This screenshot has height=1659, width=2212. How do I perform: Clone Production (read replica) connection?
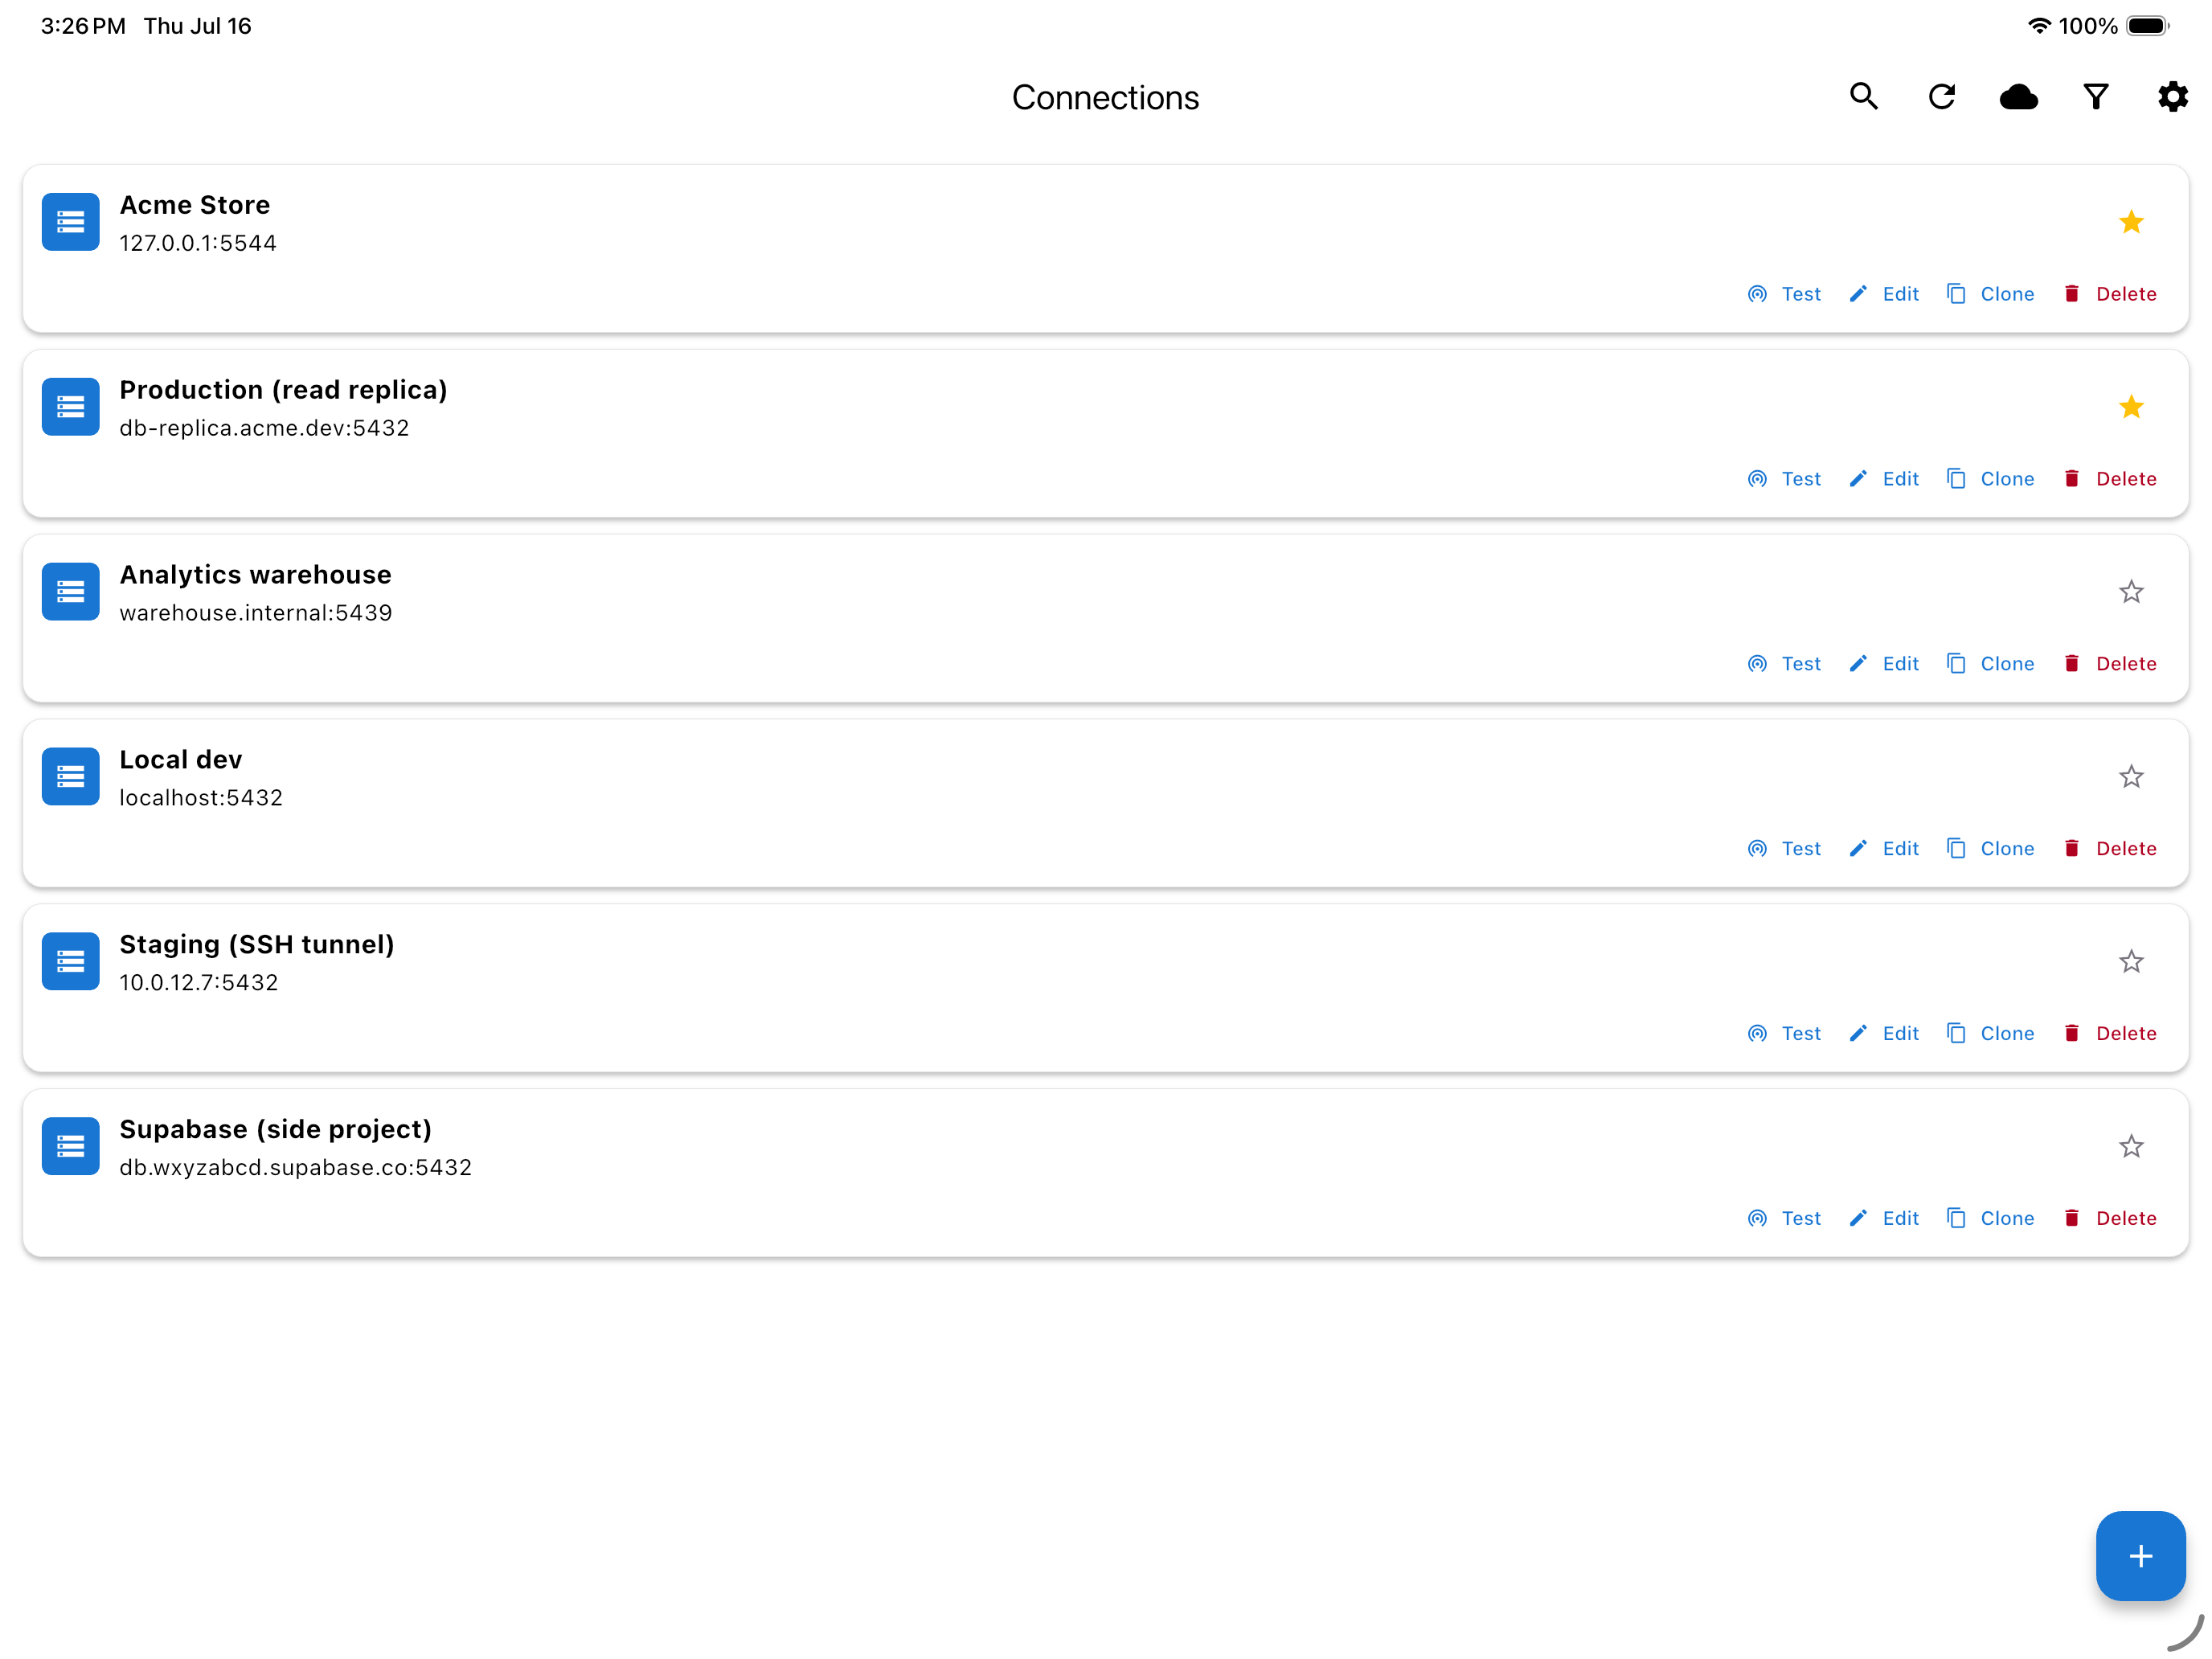pyautogui.click(x=1990, y=479)
